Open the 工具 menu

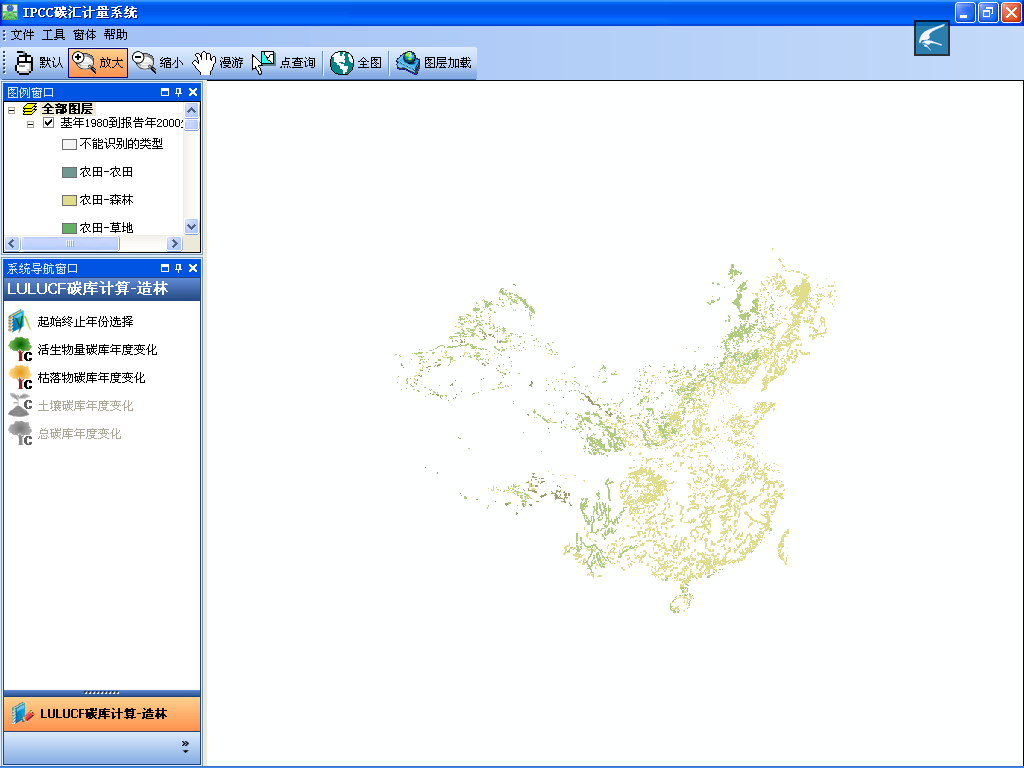53,35
